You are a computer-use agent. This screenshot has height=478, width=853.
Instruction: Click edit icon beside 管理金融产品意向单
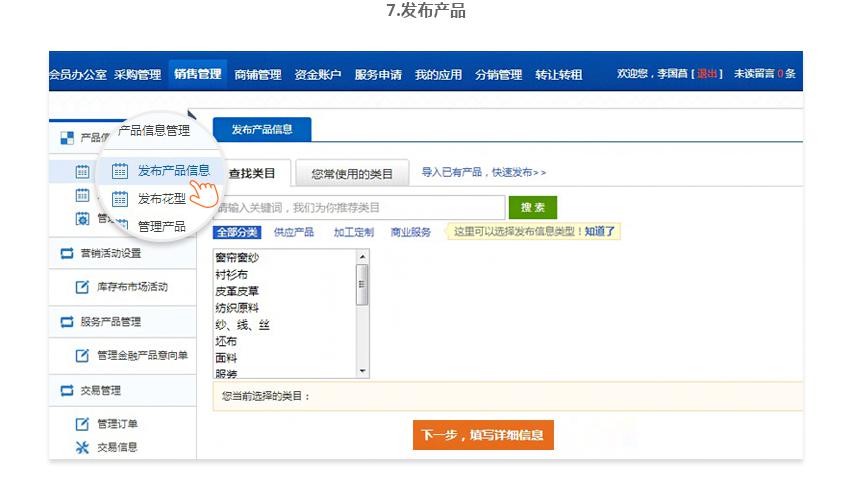82,356
